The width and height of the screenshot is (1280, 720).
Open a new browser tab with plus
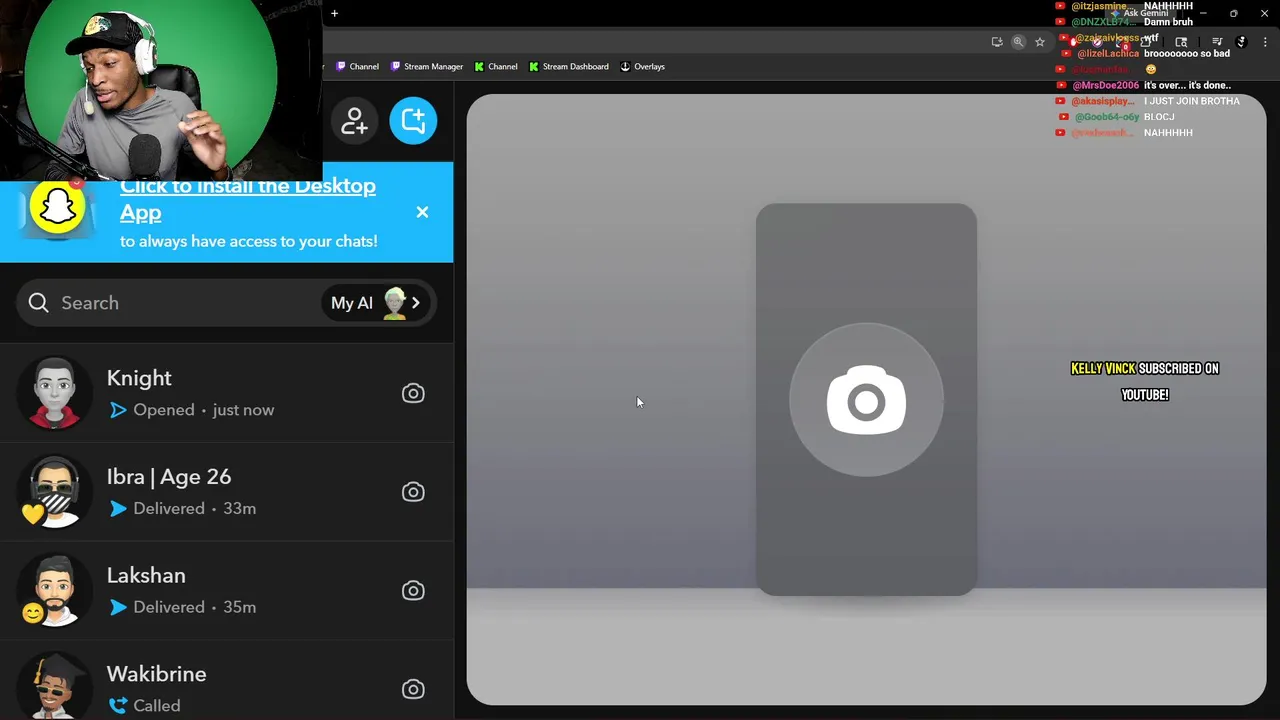tap(334, 13)
